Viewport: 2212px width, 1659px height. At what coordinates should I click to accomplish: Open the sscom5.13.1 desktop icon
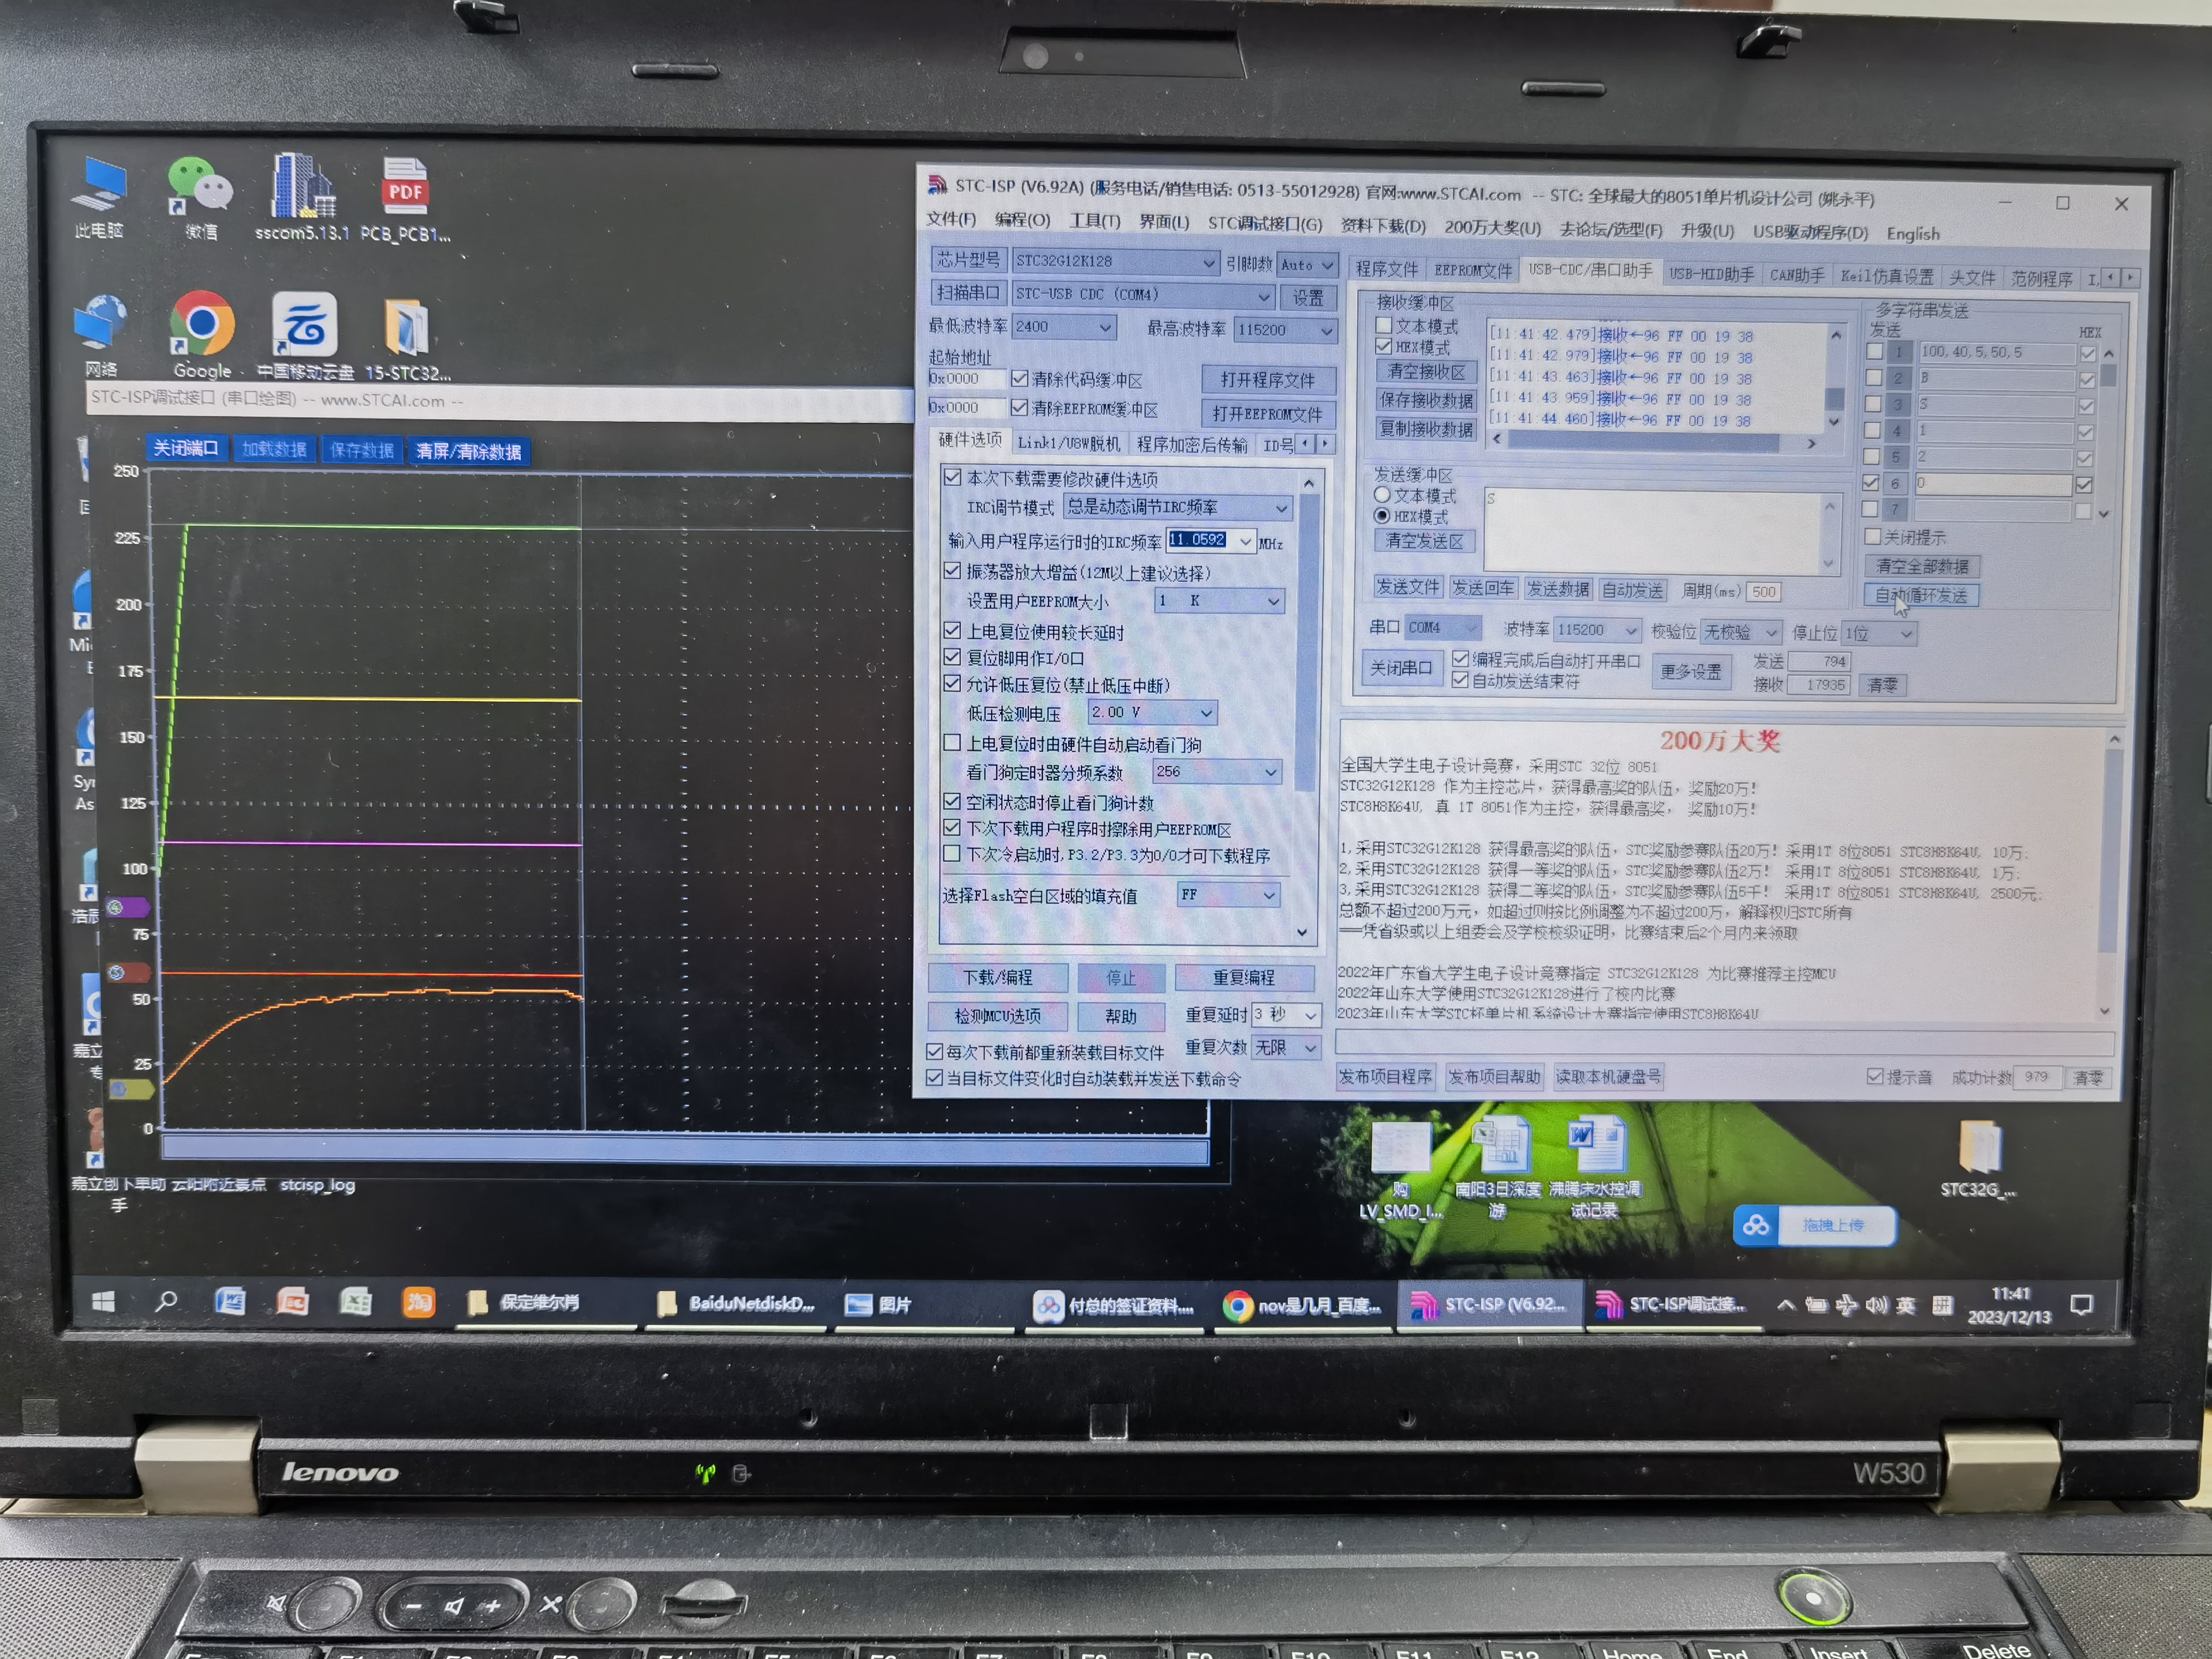(302, 197)
